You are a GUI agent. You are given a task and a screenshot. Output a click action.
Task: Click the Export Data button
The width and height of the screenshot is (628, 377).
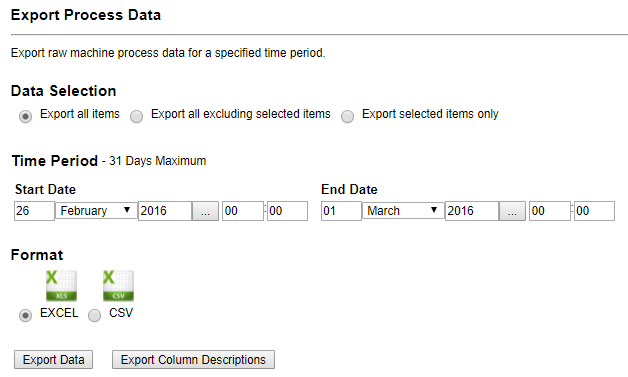pyautogui.click(x=53, y=359)
